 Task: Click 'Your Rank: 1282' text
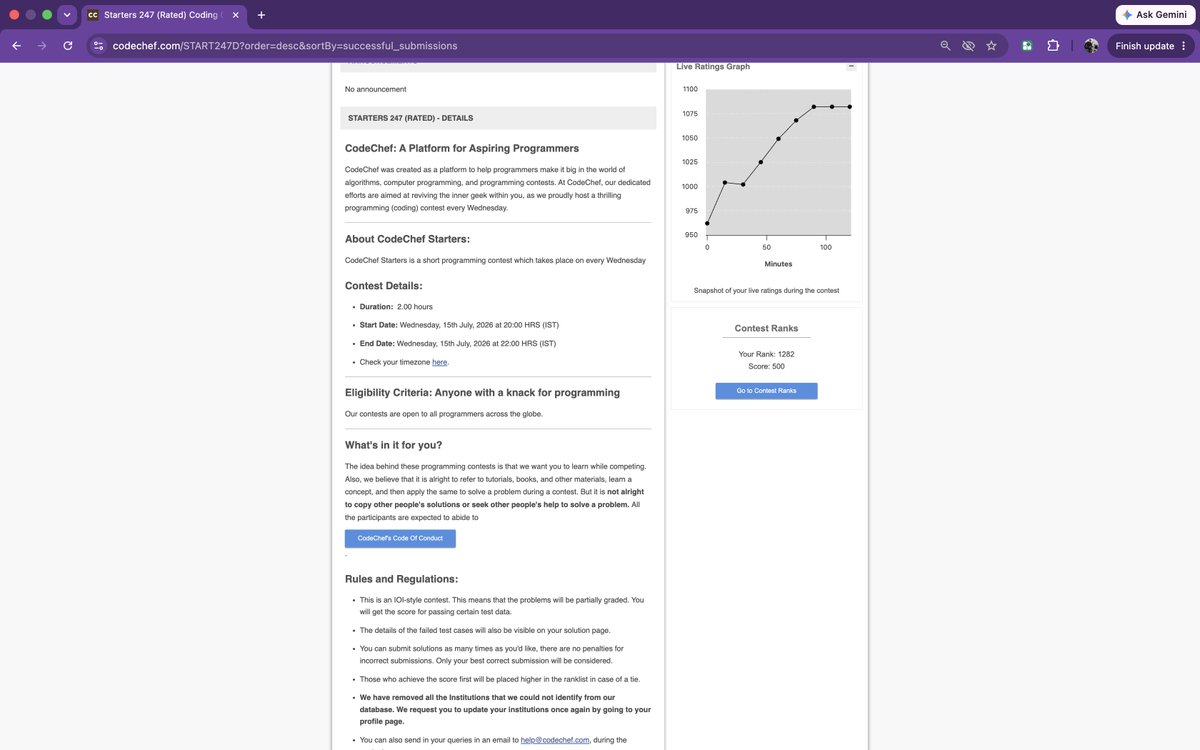766,354
